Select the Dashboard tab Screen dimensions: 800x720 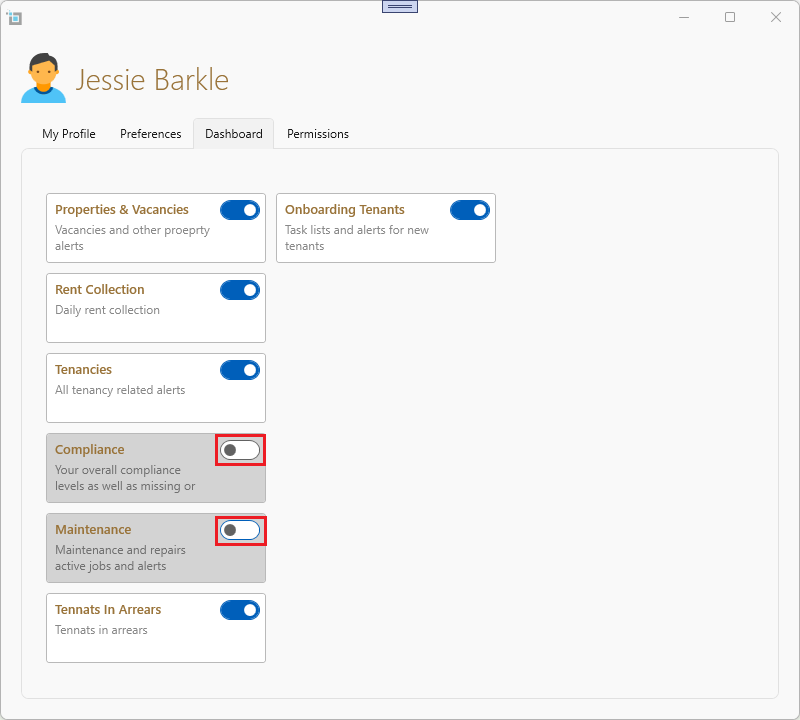click(234, 134)
